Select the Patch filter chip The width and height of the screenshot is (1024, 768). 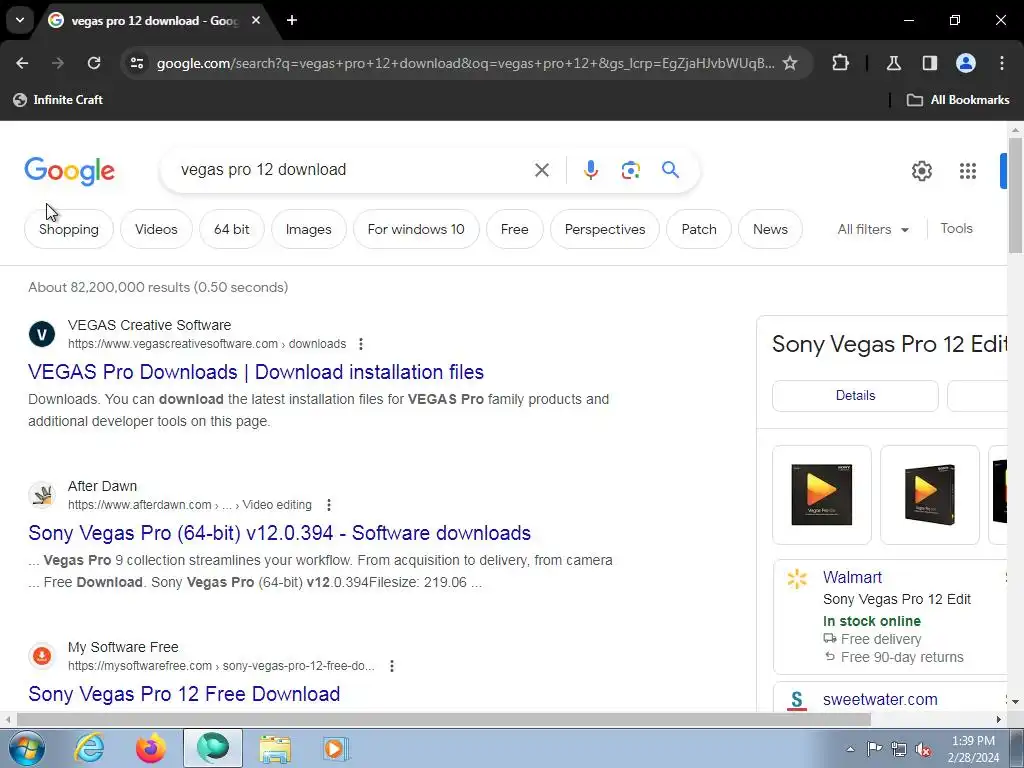coord(699,229)
